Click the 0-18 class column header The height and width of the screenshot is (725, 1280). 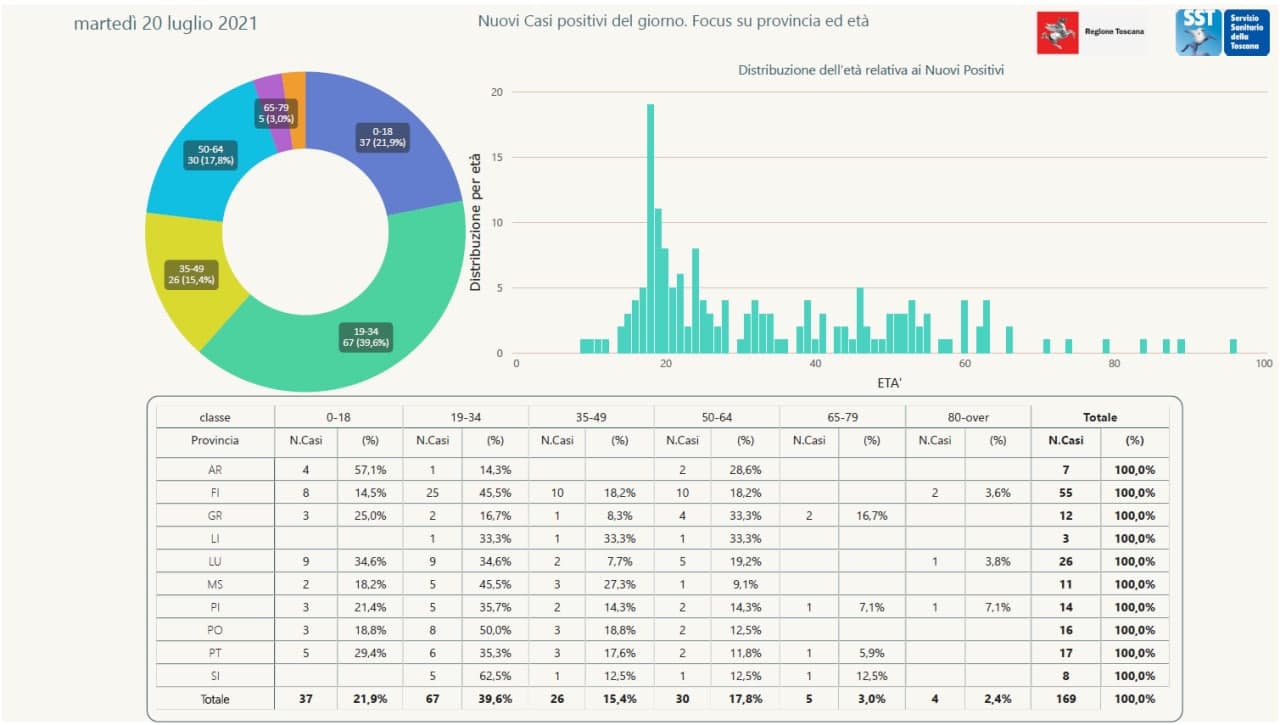338,417
